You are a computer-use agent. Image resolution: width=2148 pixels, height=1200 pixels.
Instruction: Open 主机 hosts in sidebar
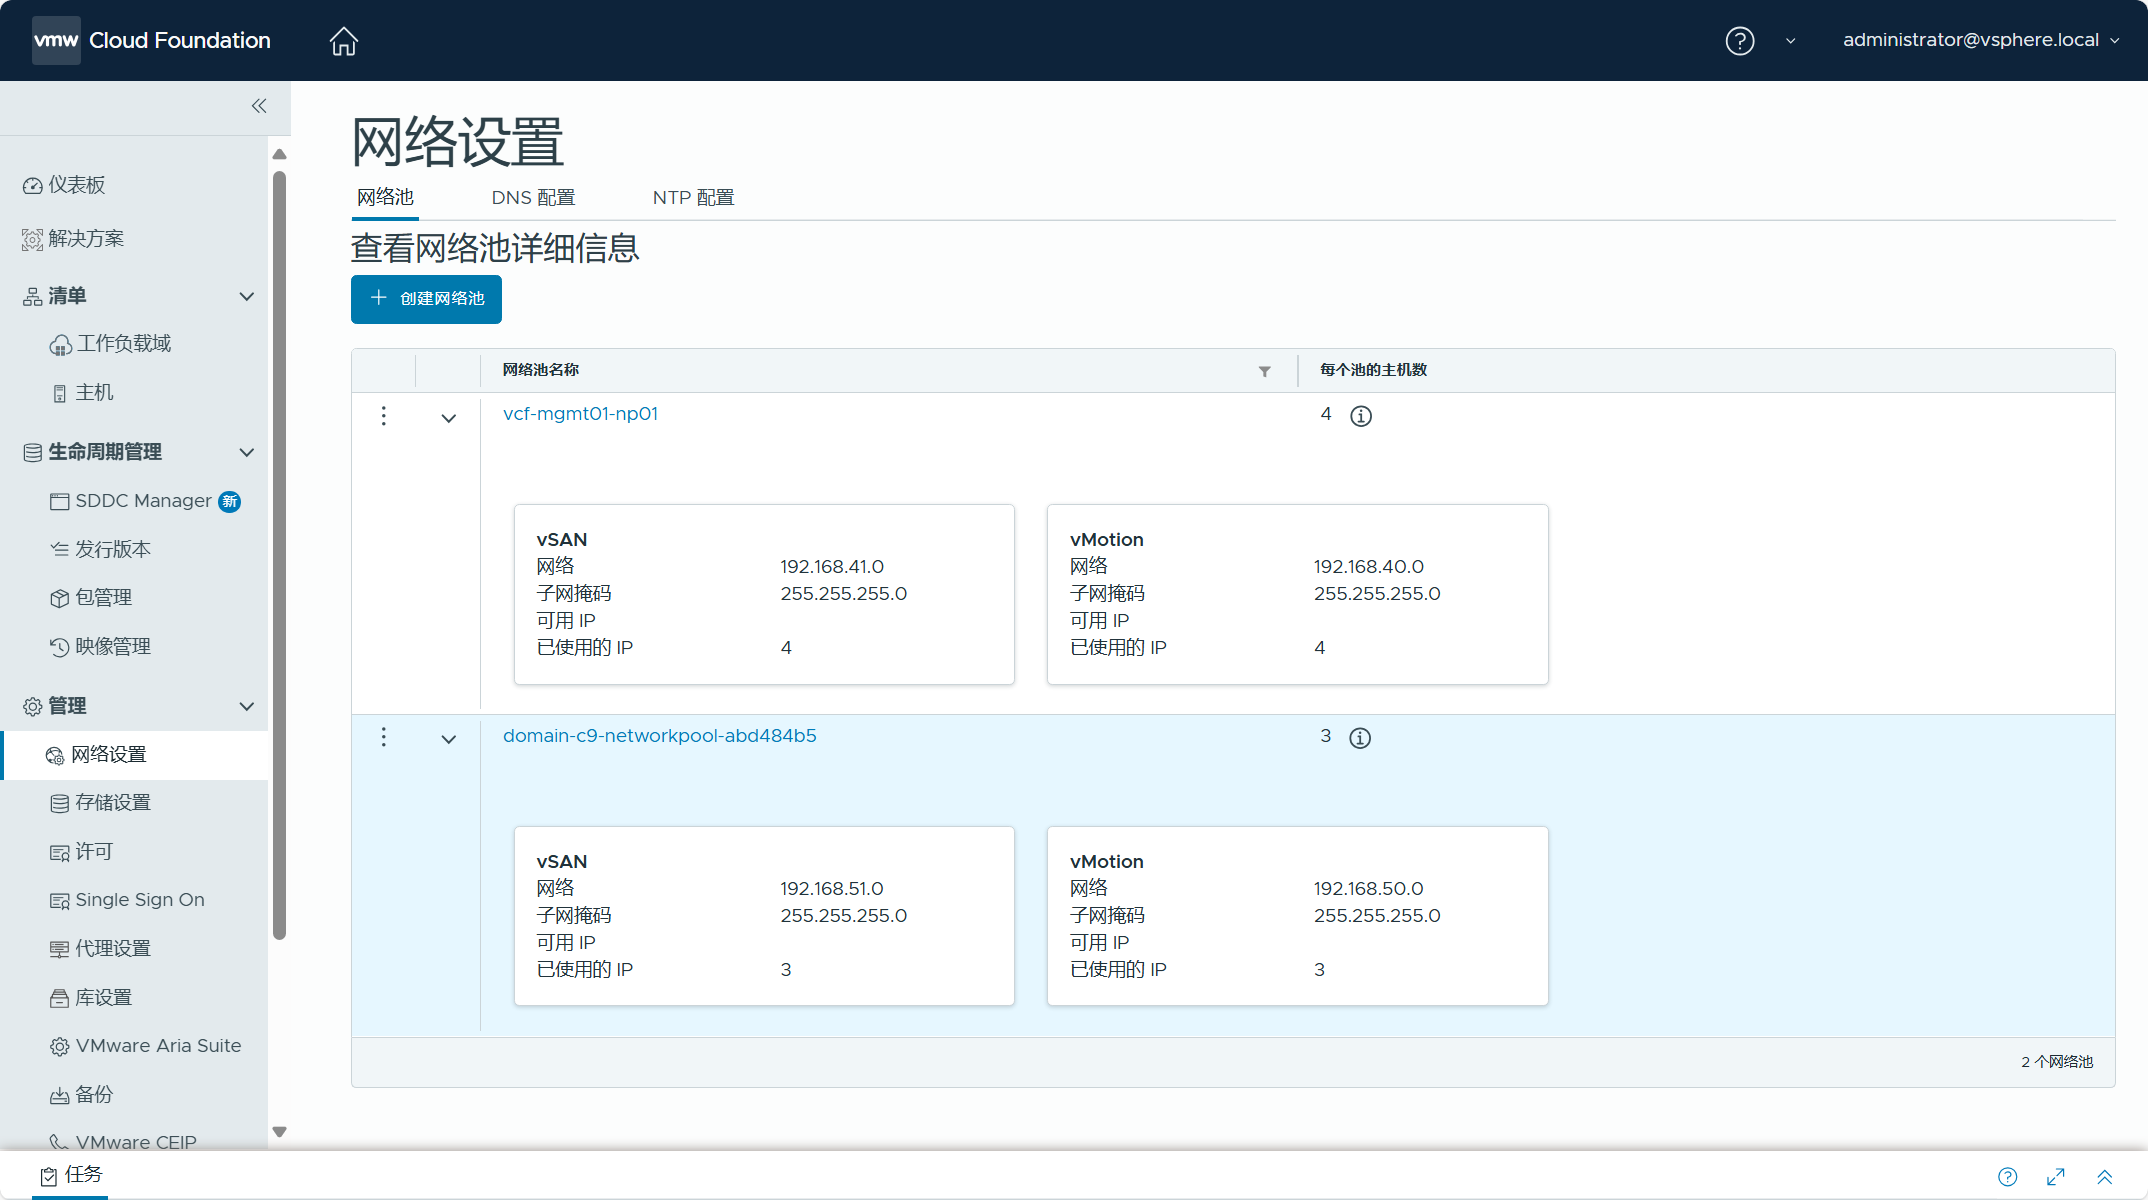click(83, 393)
